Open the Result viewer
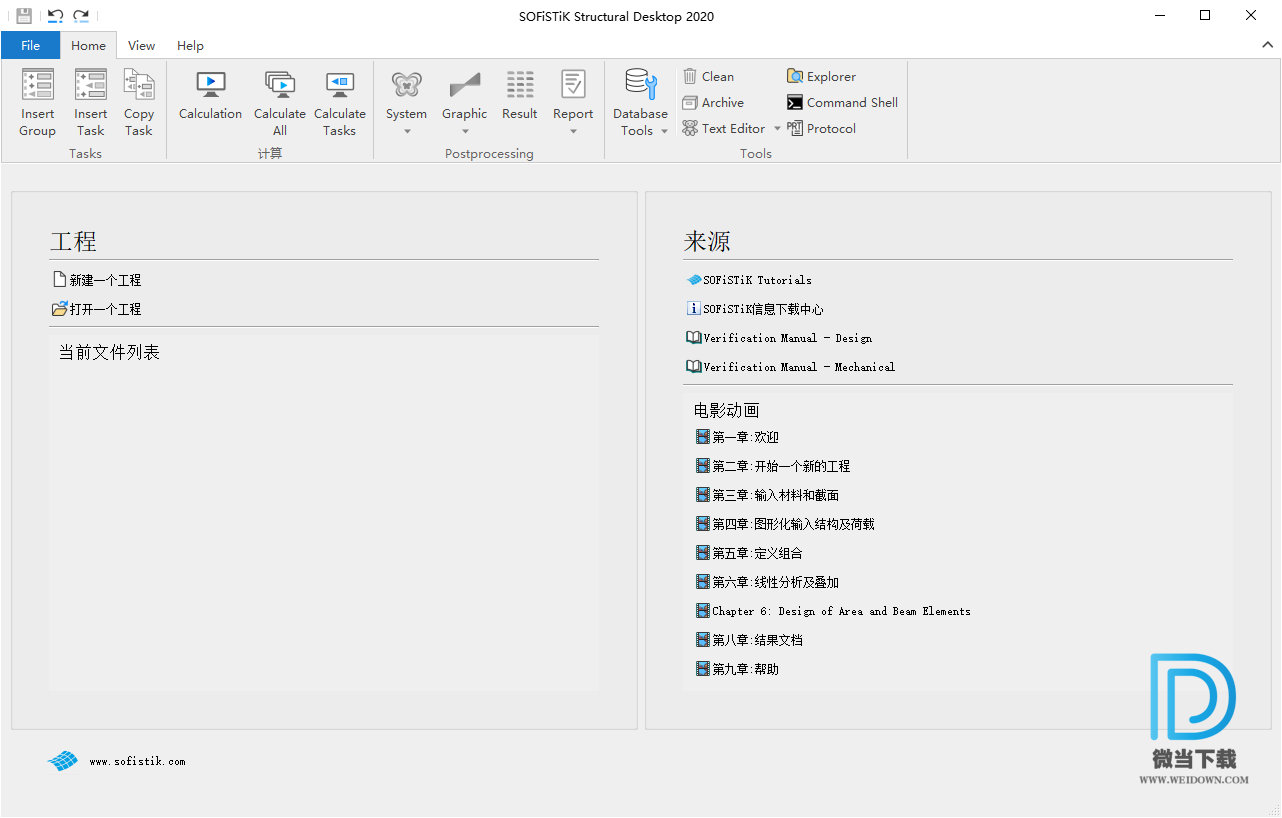Image resolution: width=1282 pixels, height=818 pixels. pos(520,96)
